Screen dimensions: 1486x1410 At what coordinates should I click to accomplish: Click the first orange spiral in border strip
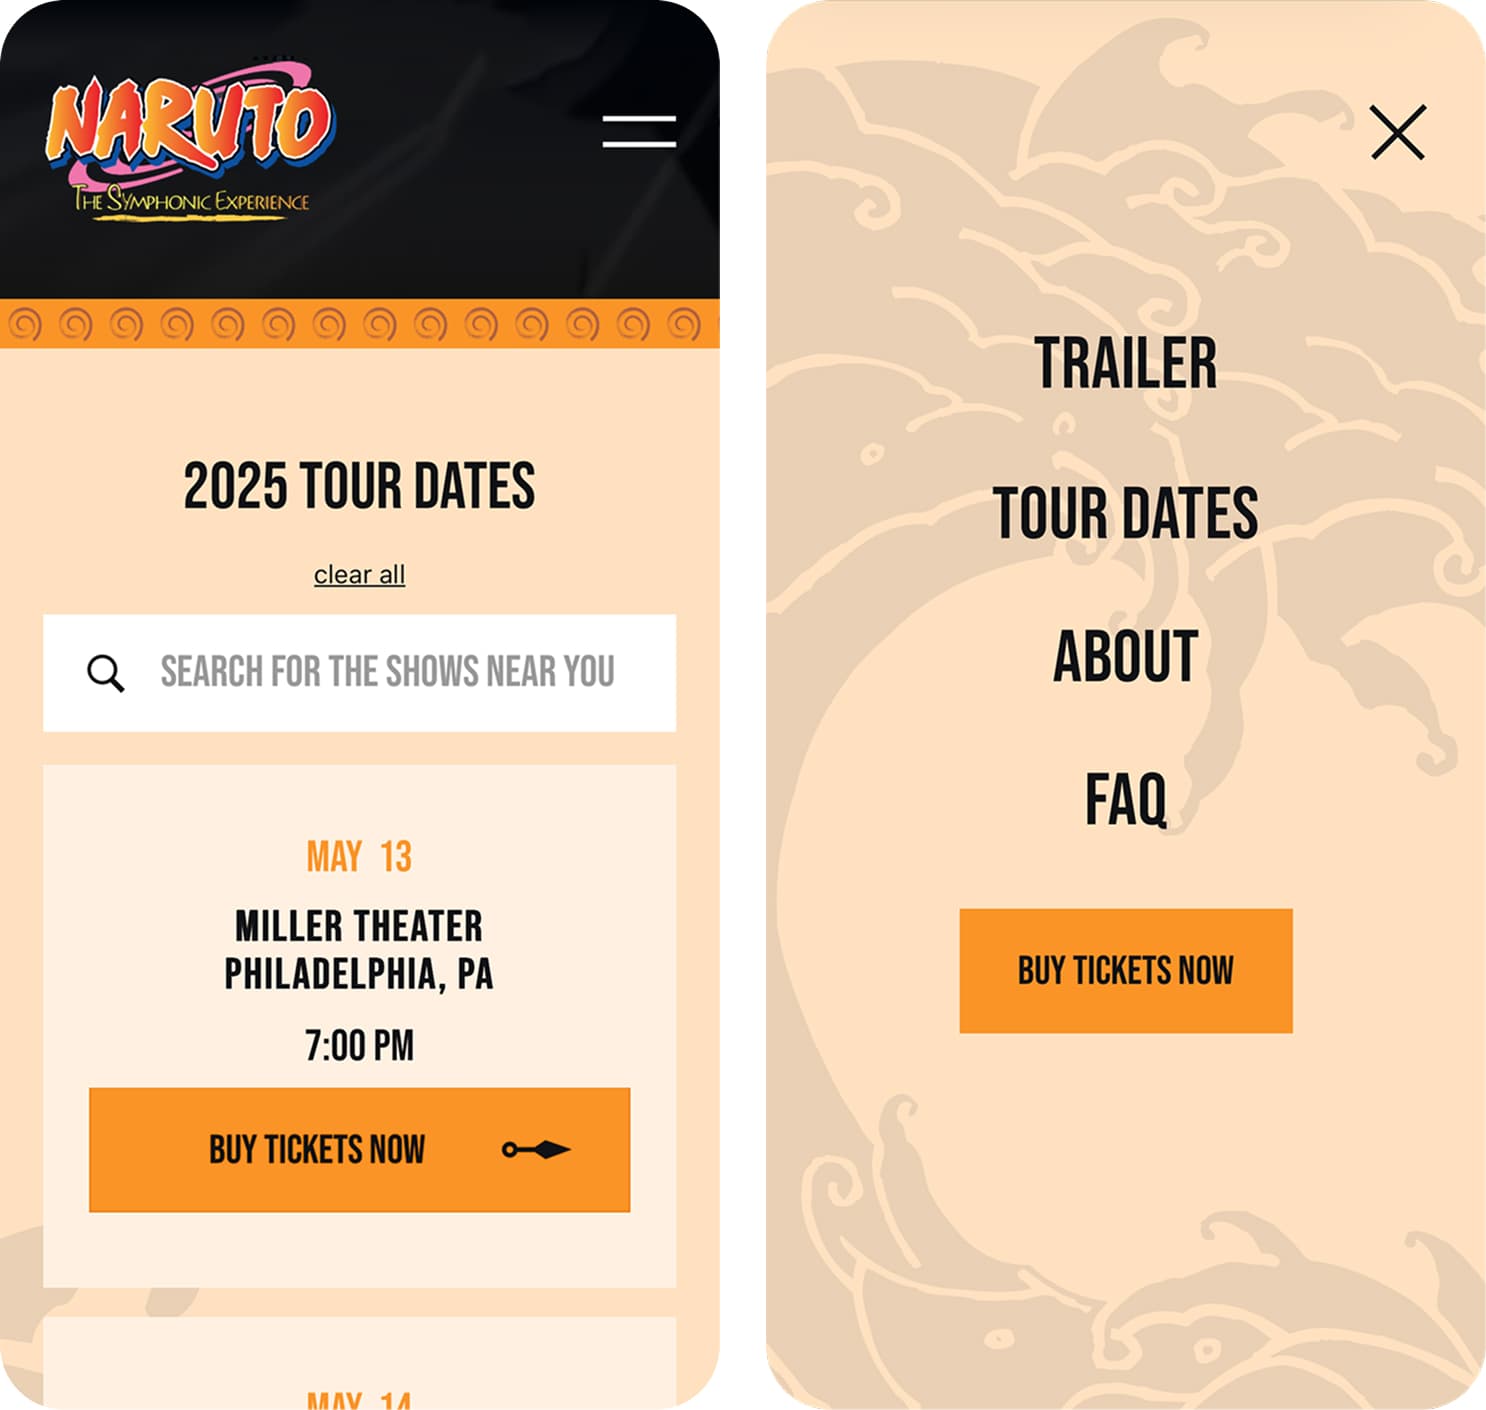click(x=24, y=324)
